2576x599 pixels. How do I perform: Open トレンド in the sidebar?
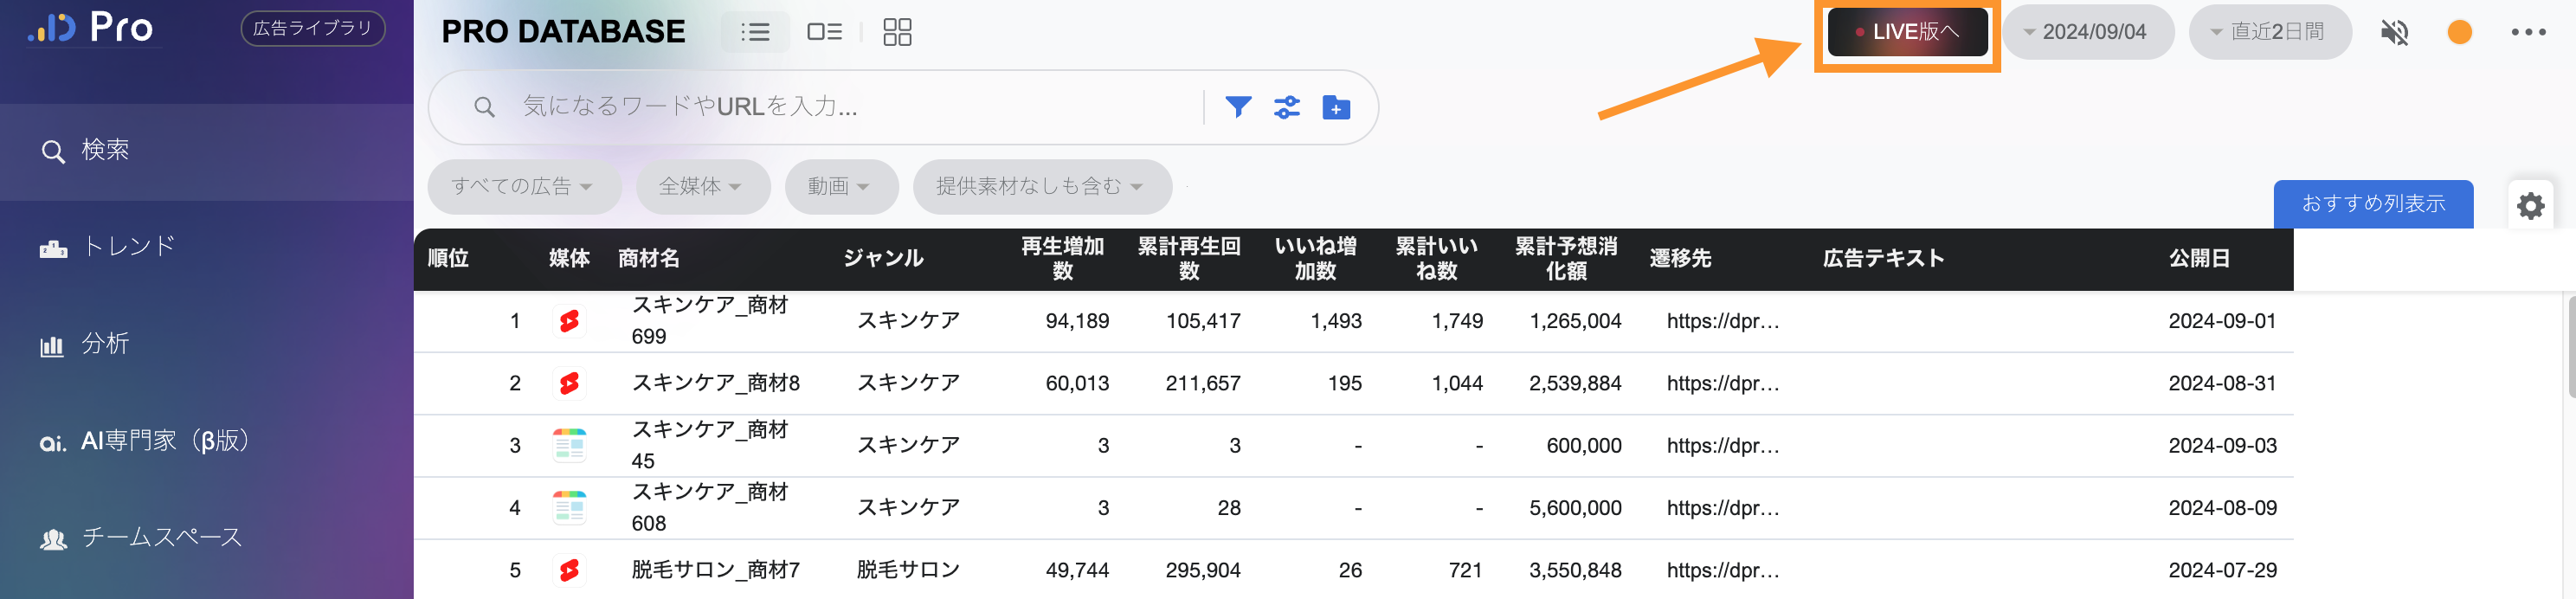pos(128,246)
